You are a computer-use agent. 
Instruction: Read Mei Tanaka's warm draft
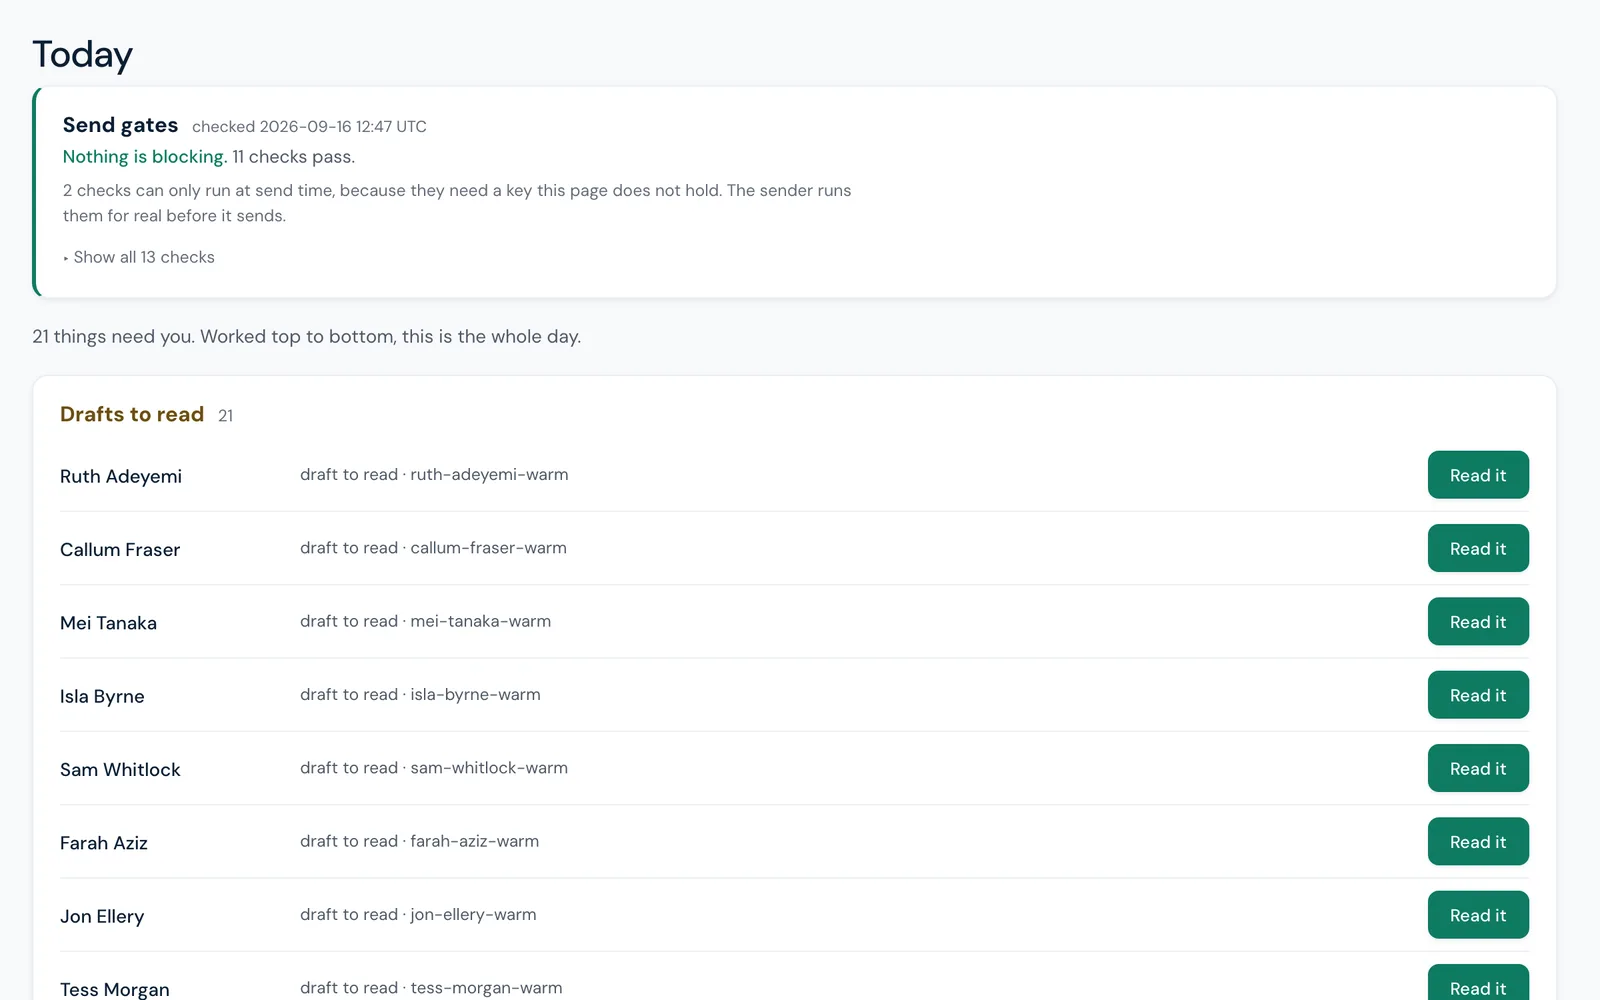pyautogui.click(x=1478, y=621)
